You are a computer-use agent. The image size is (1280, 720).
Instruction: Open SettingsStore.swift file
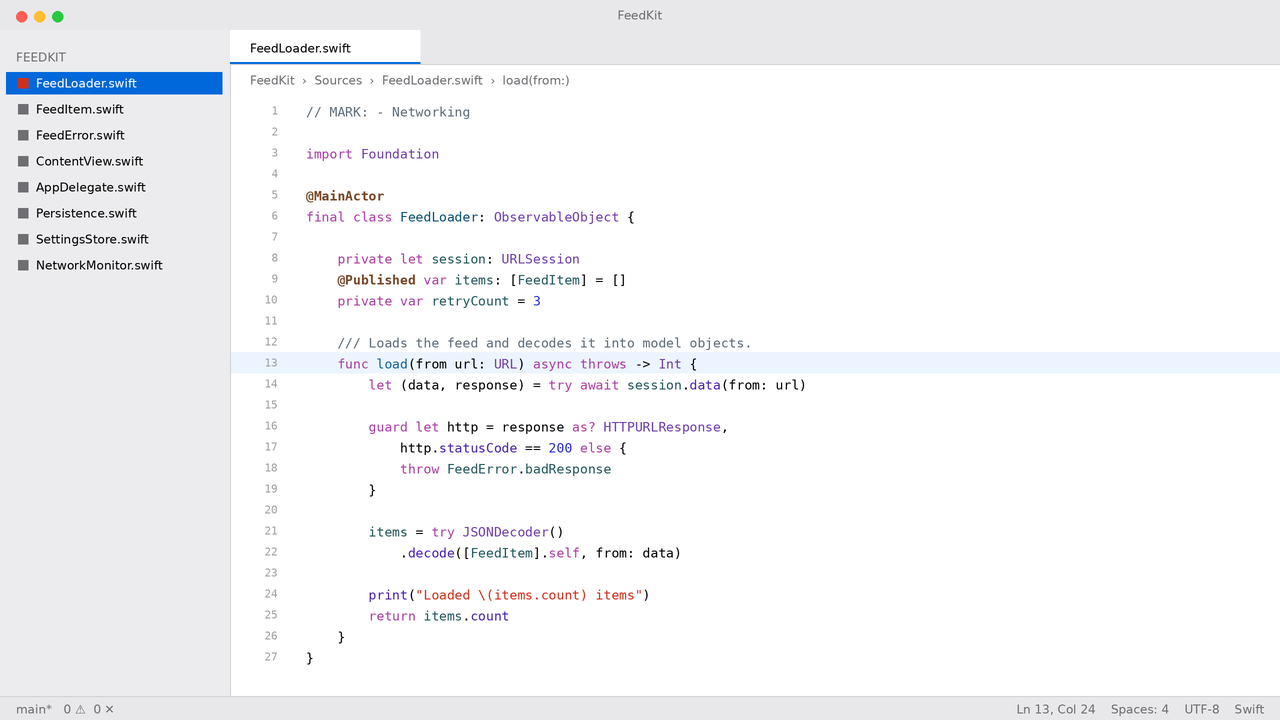(x=114, y=239)
